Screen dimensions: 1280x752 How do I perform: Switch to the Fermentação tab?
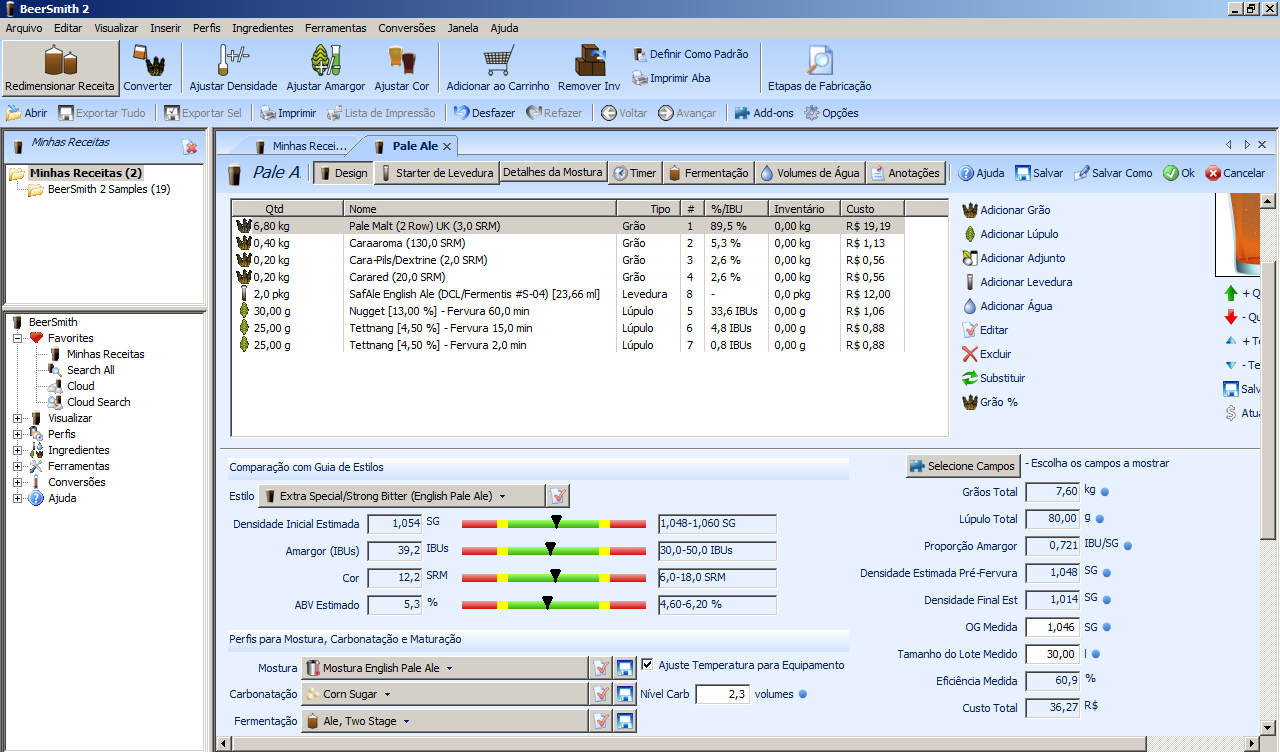pyautogui.click(x=708, y=173)
